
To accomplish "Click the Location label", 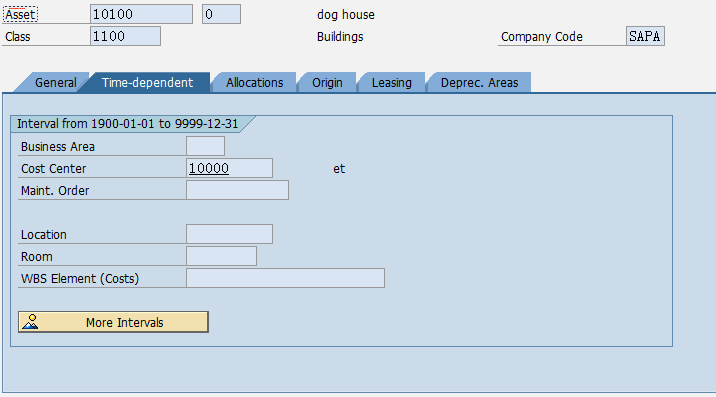I will [44, 234].
